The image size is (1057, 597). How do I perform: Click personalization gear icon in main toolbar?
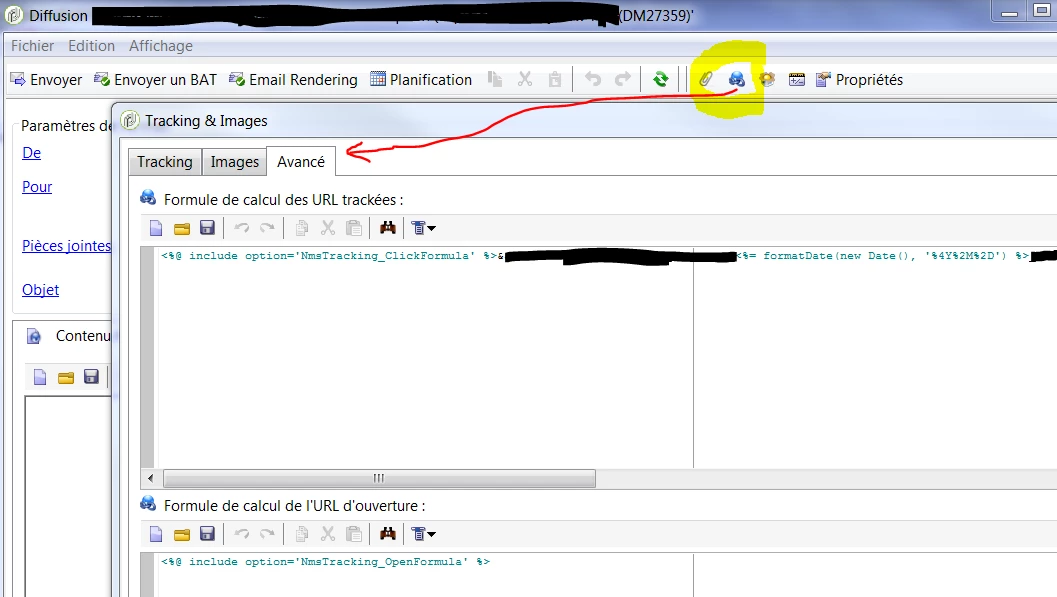pos(767,80)
